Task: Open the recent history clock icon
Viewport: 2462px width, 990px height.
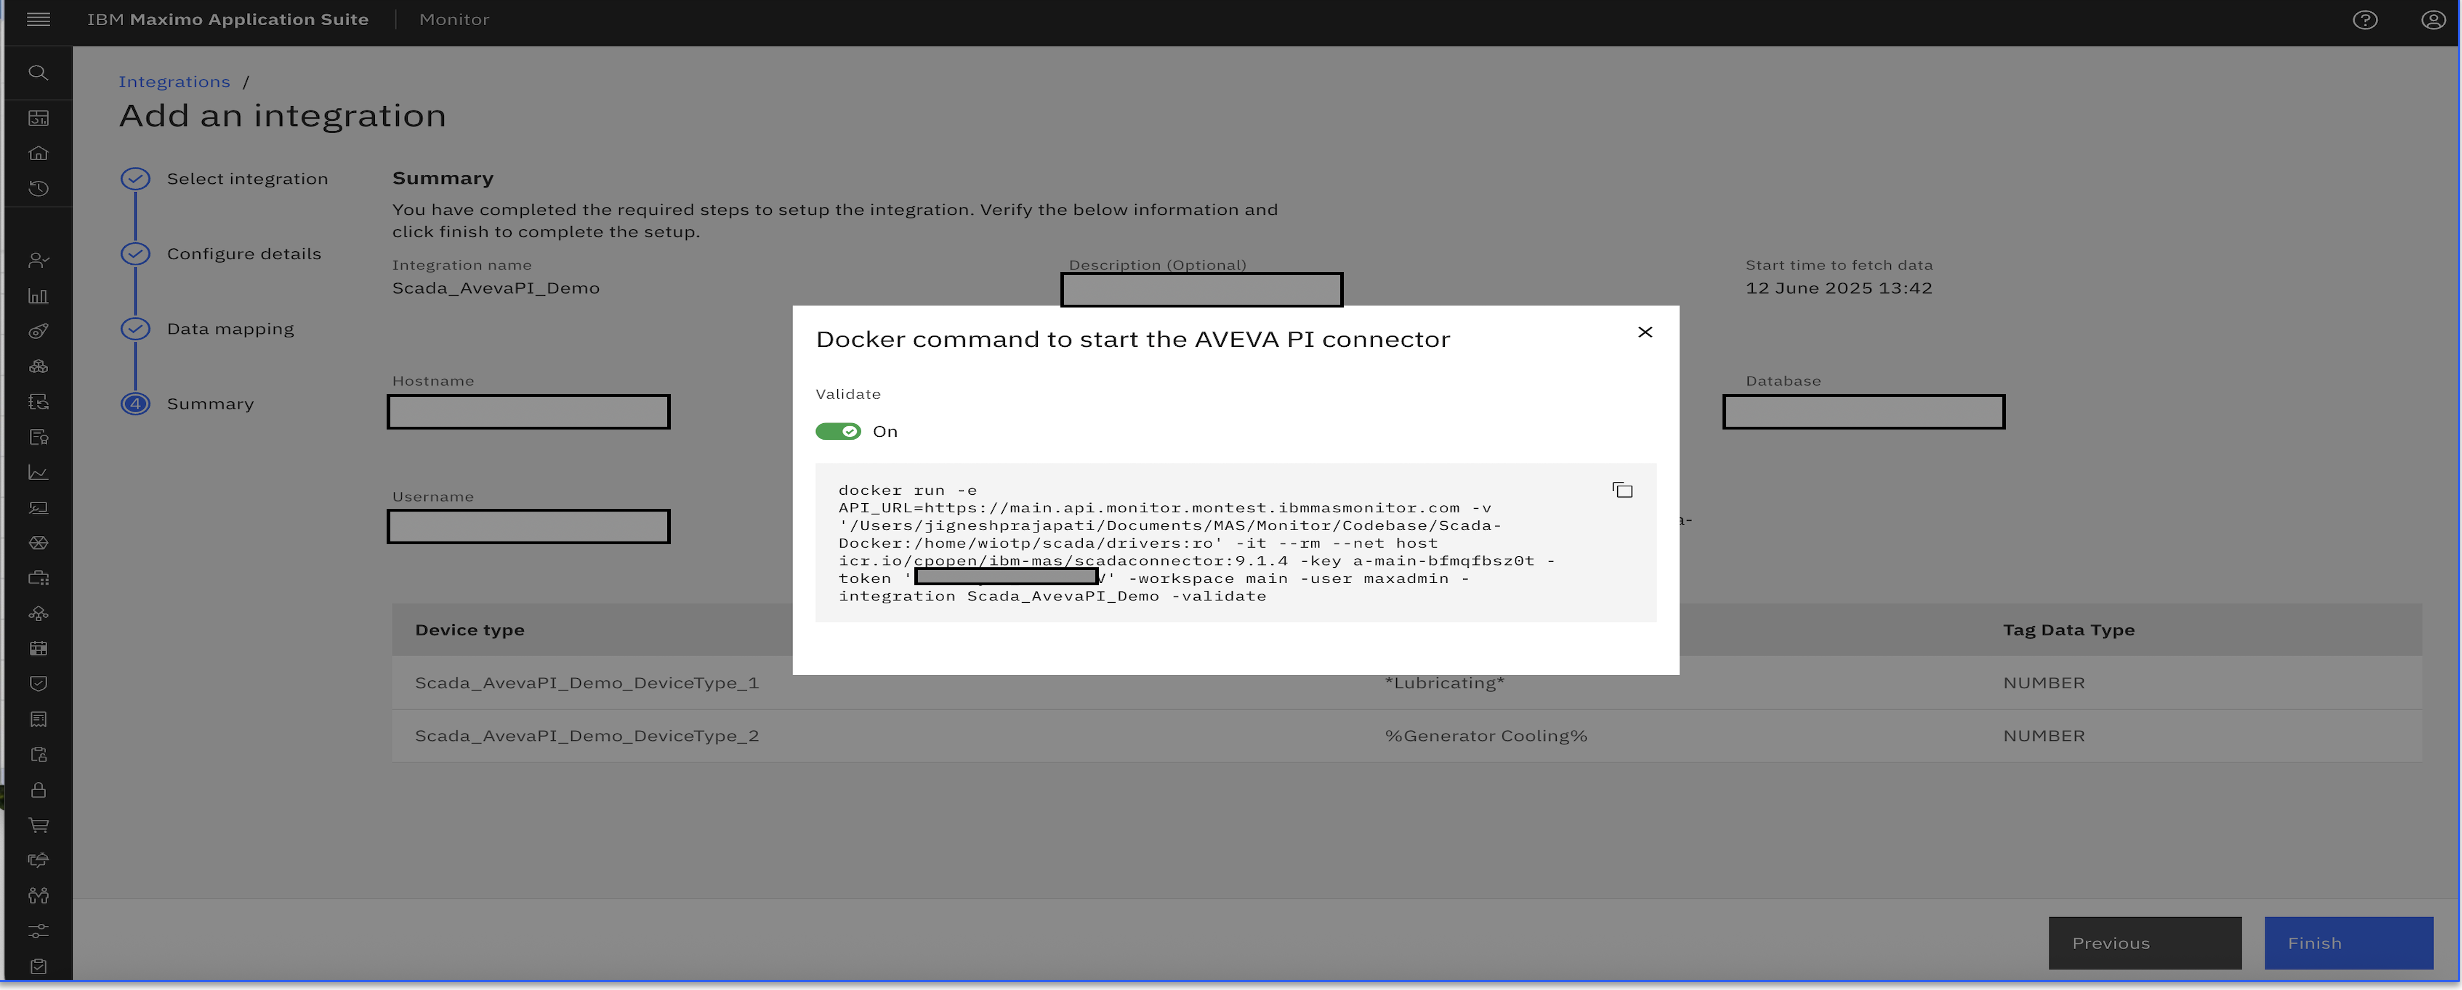Action: pyautogui.click(x=38, y=188)
